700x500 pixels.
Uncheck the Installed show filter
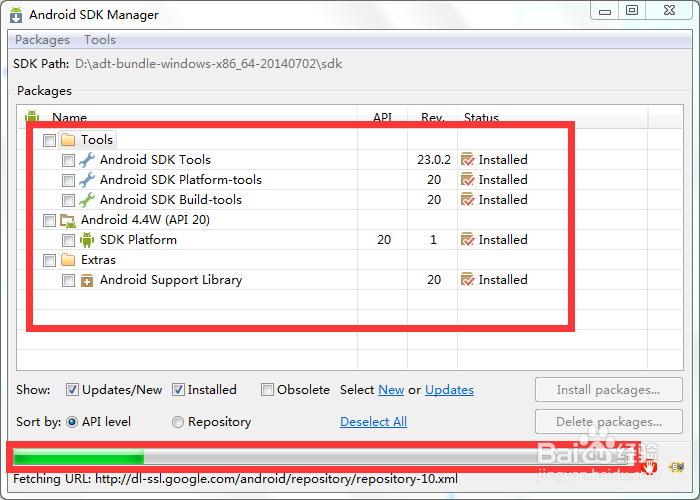click(178, 390)
